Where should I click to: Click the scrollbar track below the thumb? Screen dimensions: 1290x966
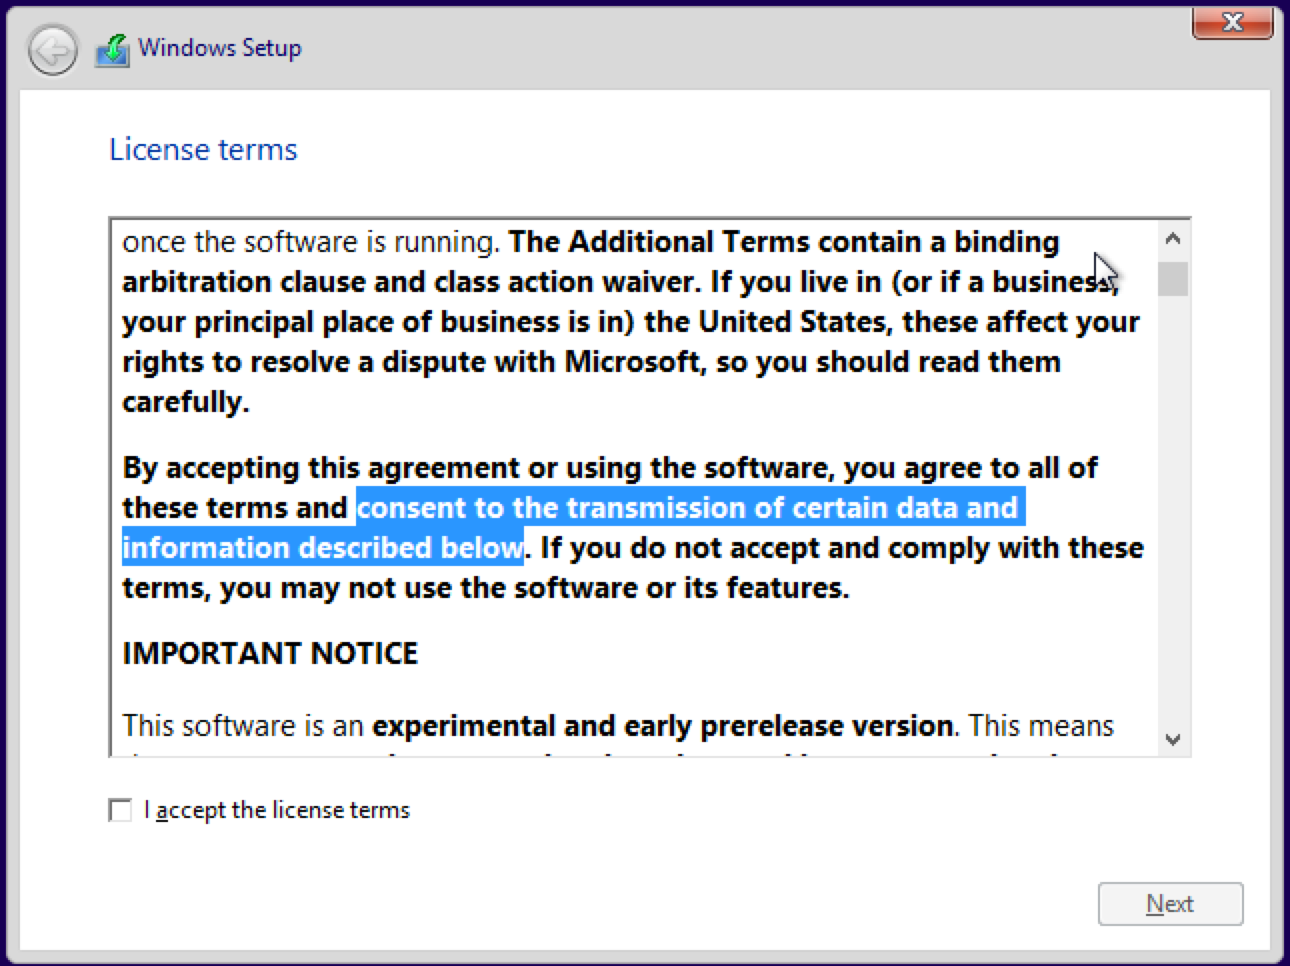[x=1173, y=510]
